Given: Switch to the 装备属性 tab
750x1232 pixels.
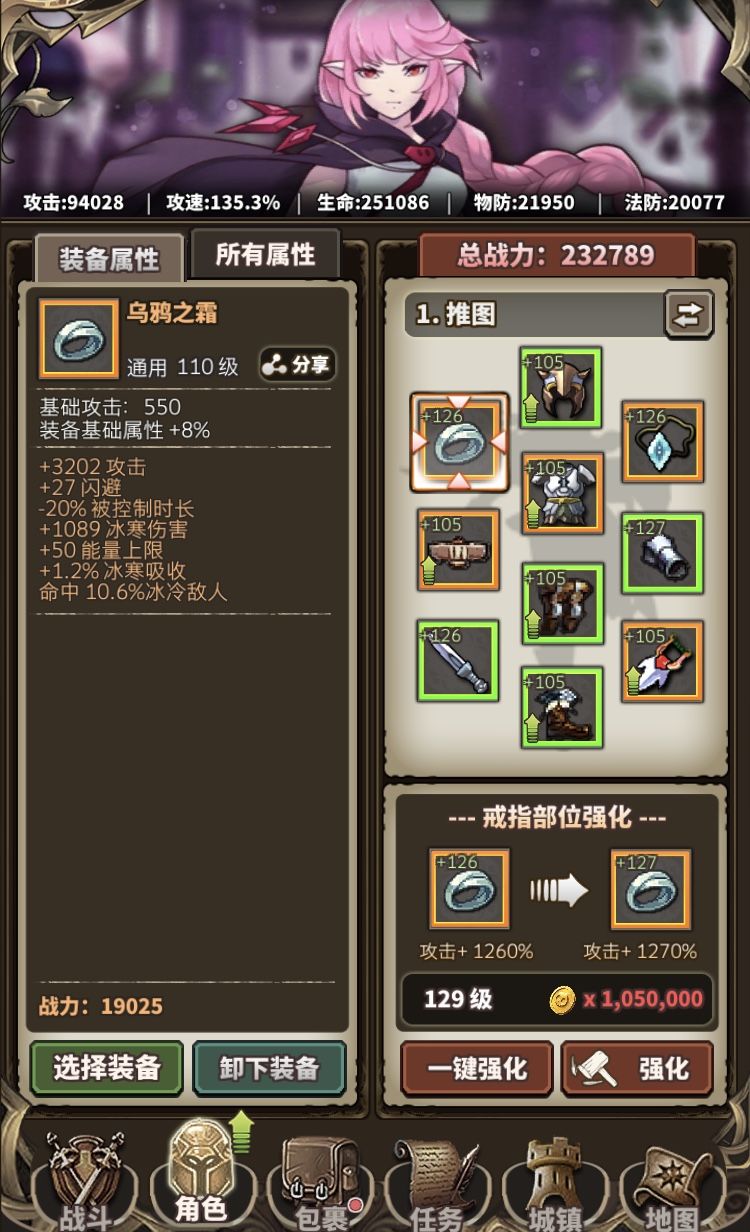Looking at the screenshot, I should (109, 259).
